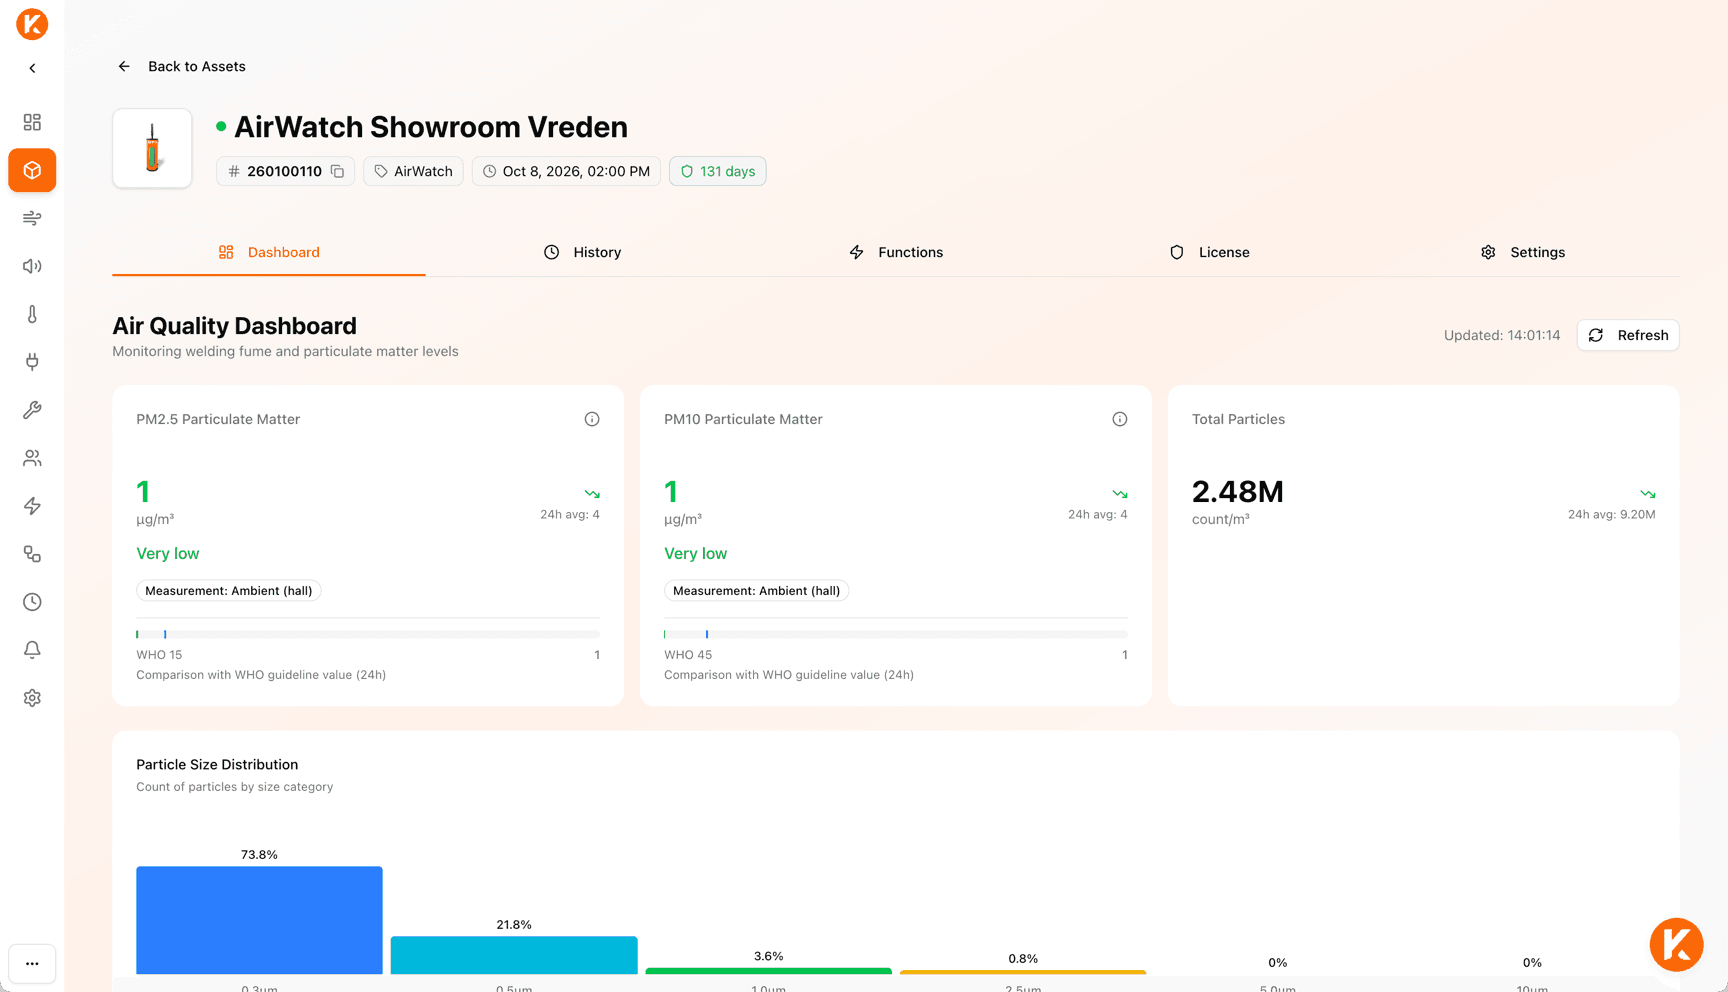Open the clock icon in sidebar
Viewport: 1728px width, 992px height.
click(x=32, y=602)
